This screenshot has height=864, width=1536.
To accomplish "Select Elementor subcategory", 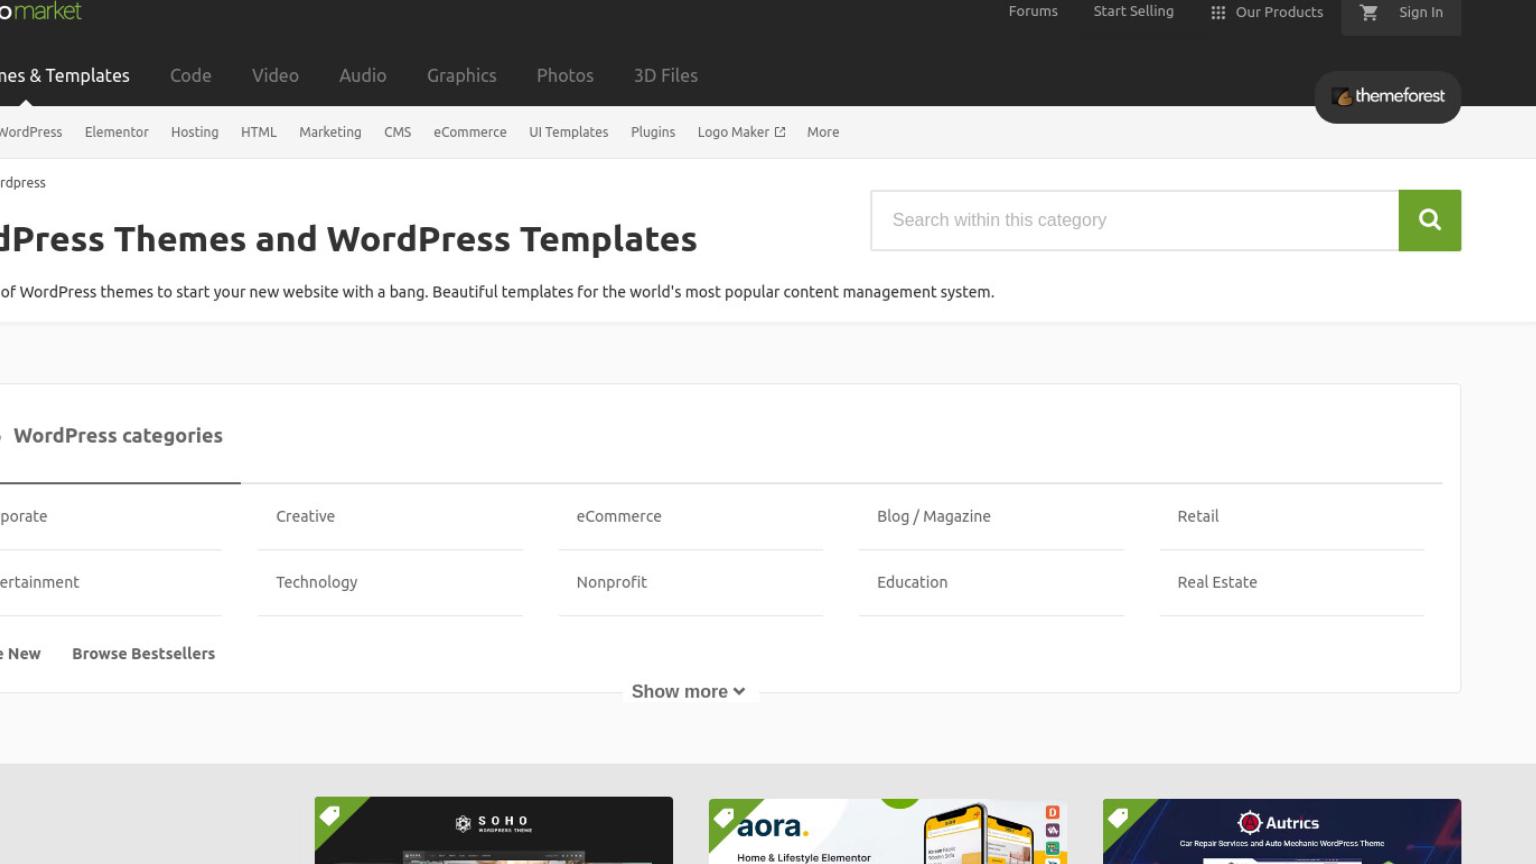I will [117, 132].
